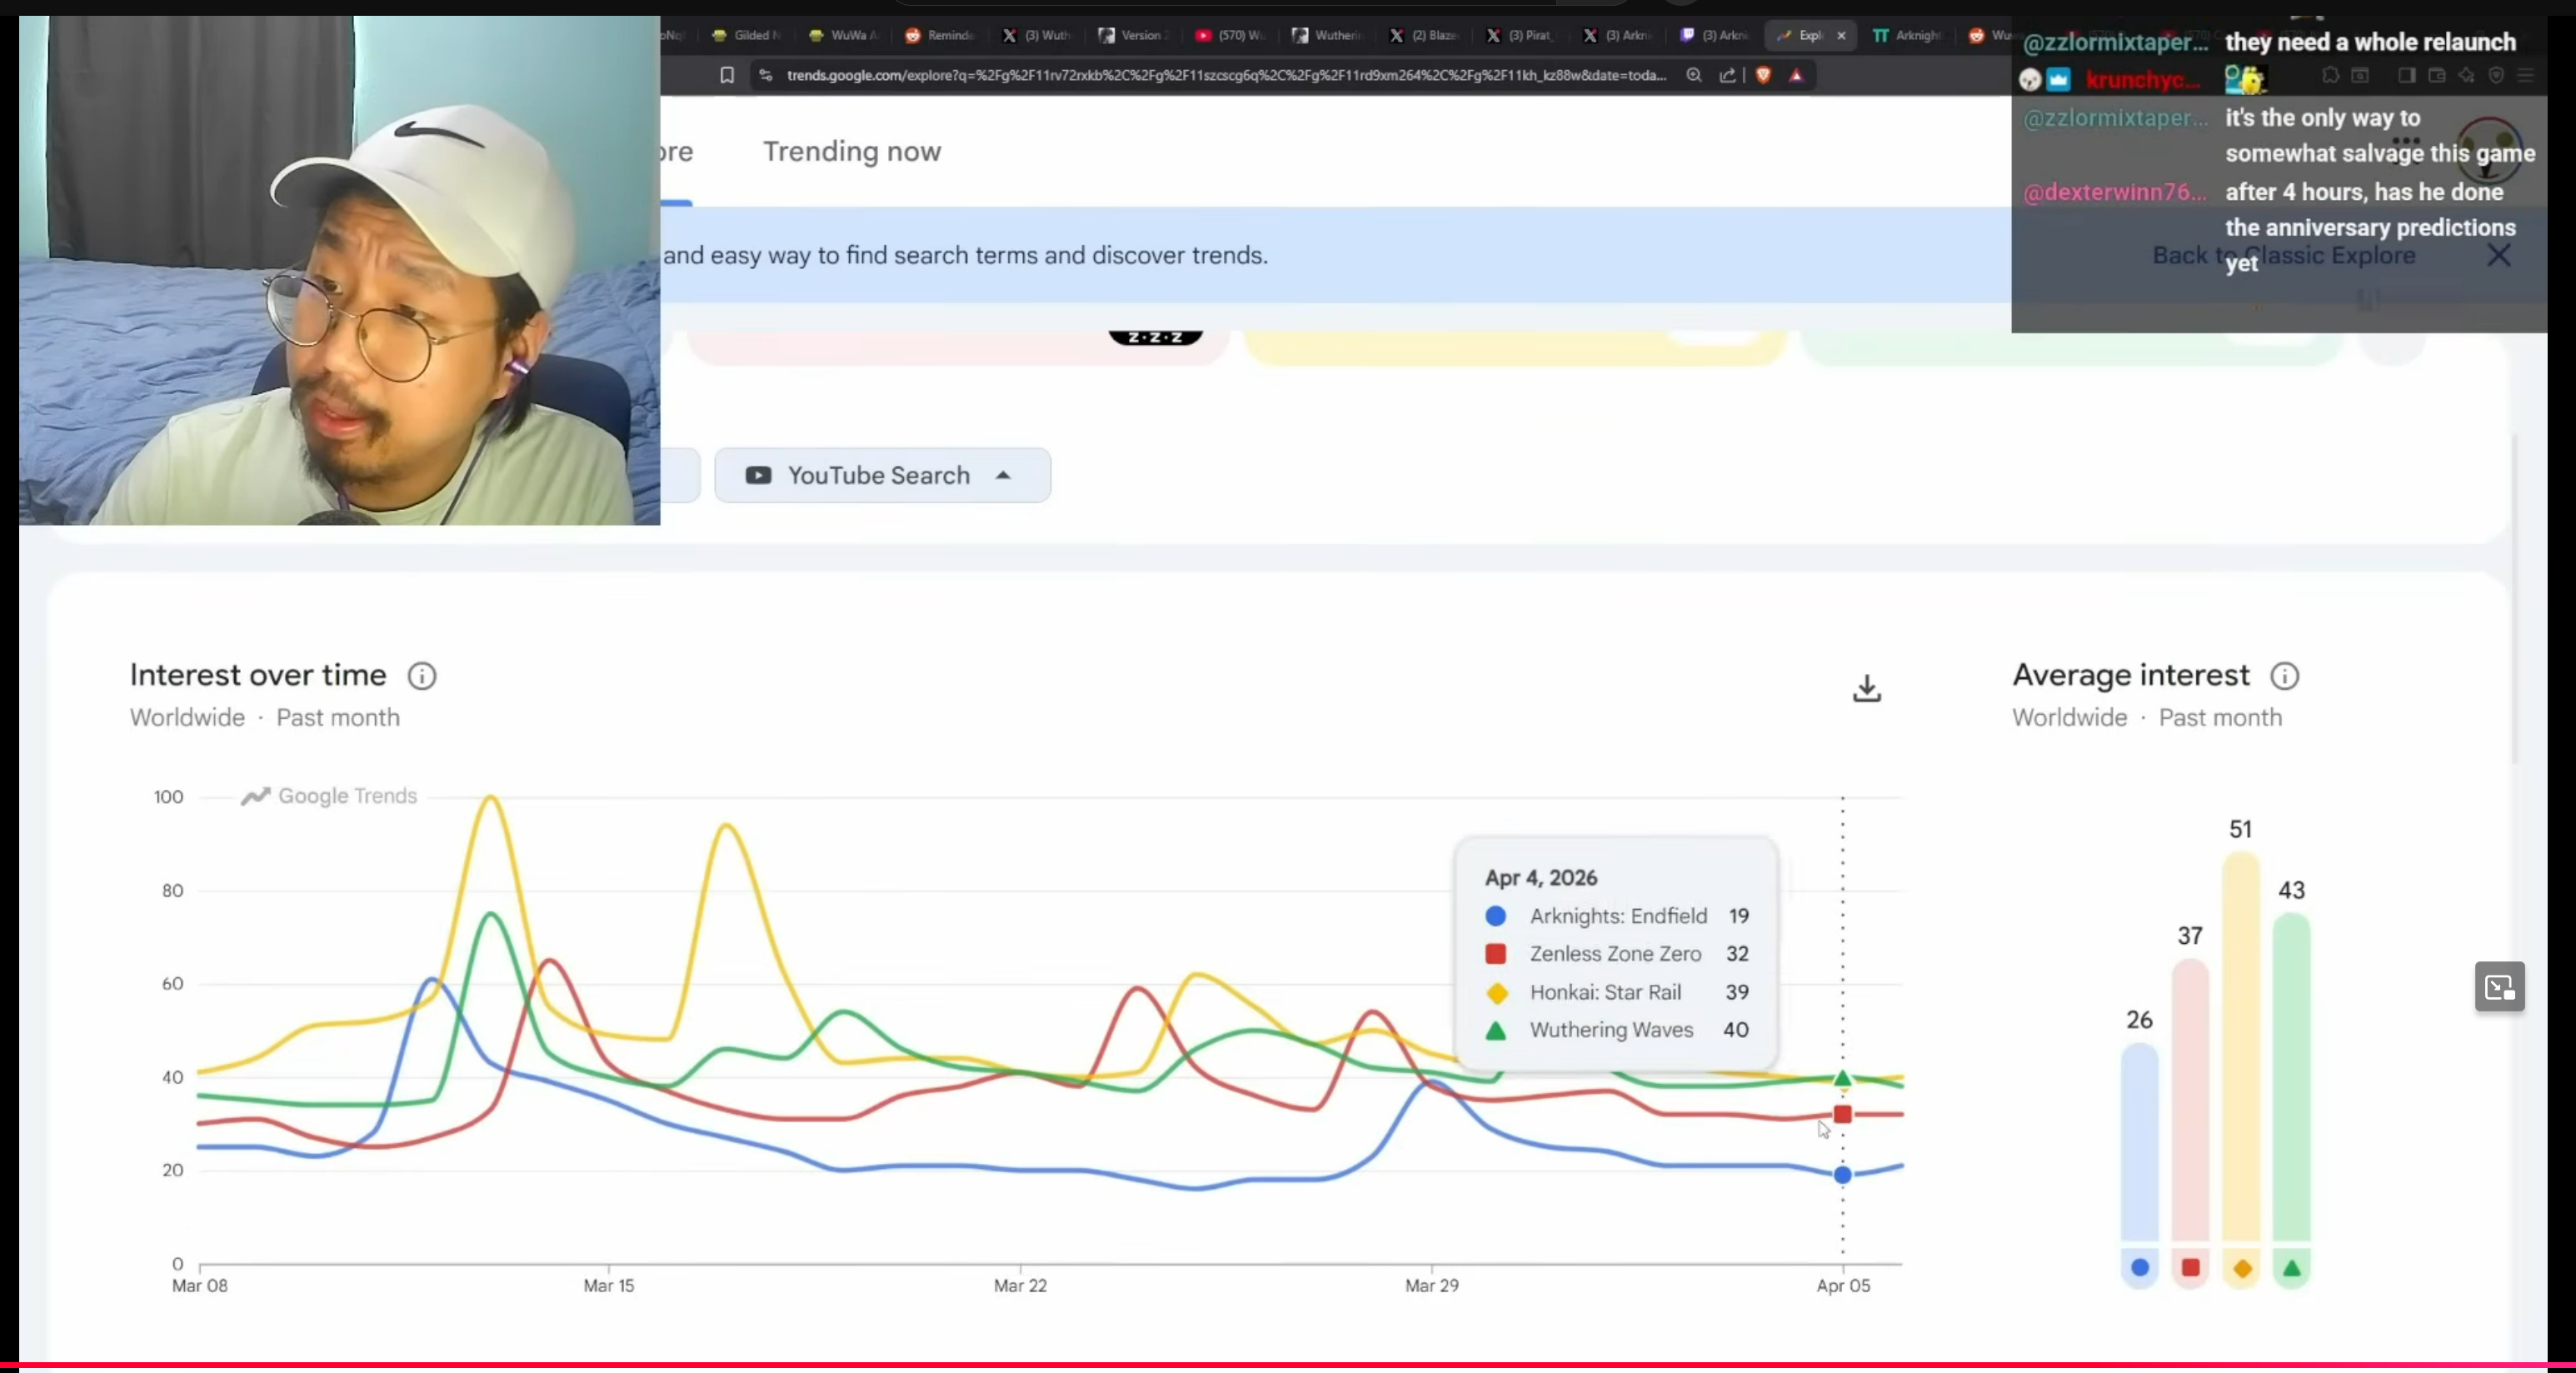This screenshot has width=2576, height=1373.
Task: Click the @dexterwinn76 username in the chat overlay
Action: 2115,192
